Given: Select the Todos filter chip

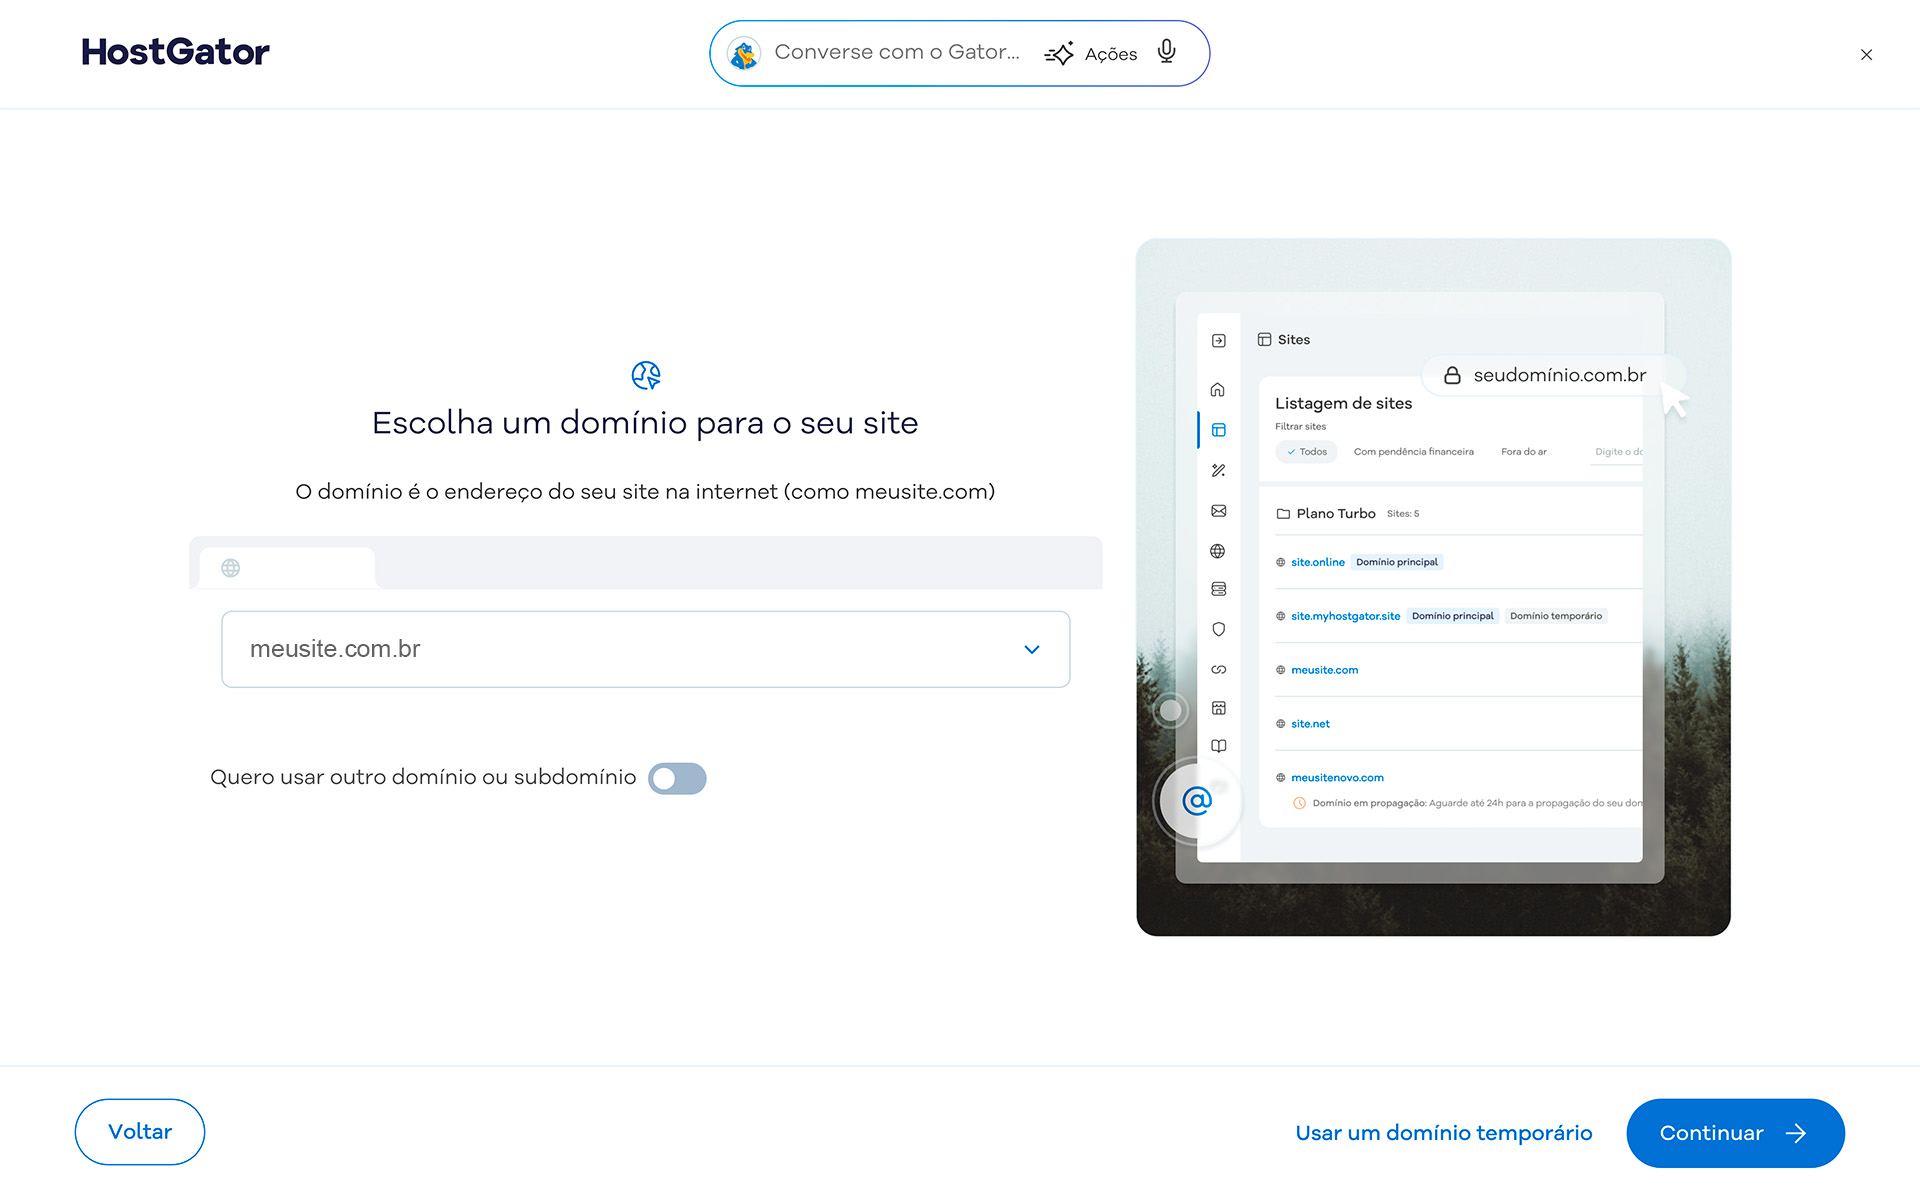Looking at the screenshot, I should (1306, 452).
